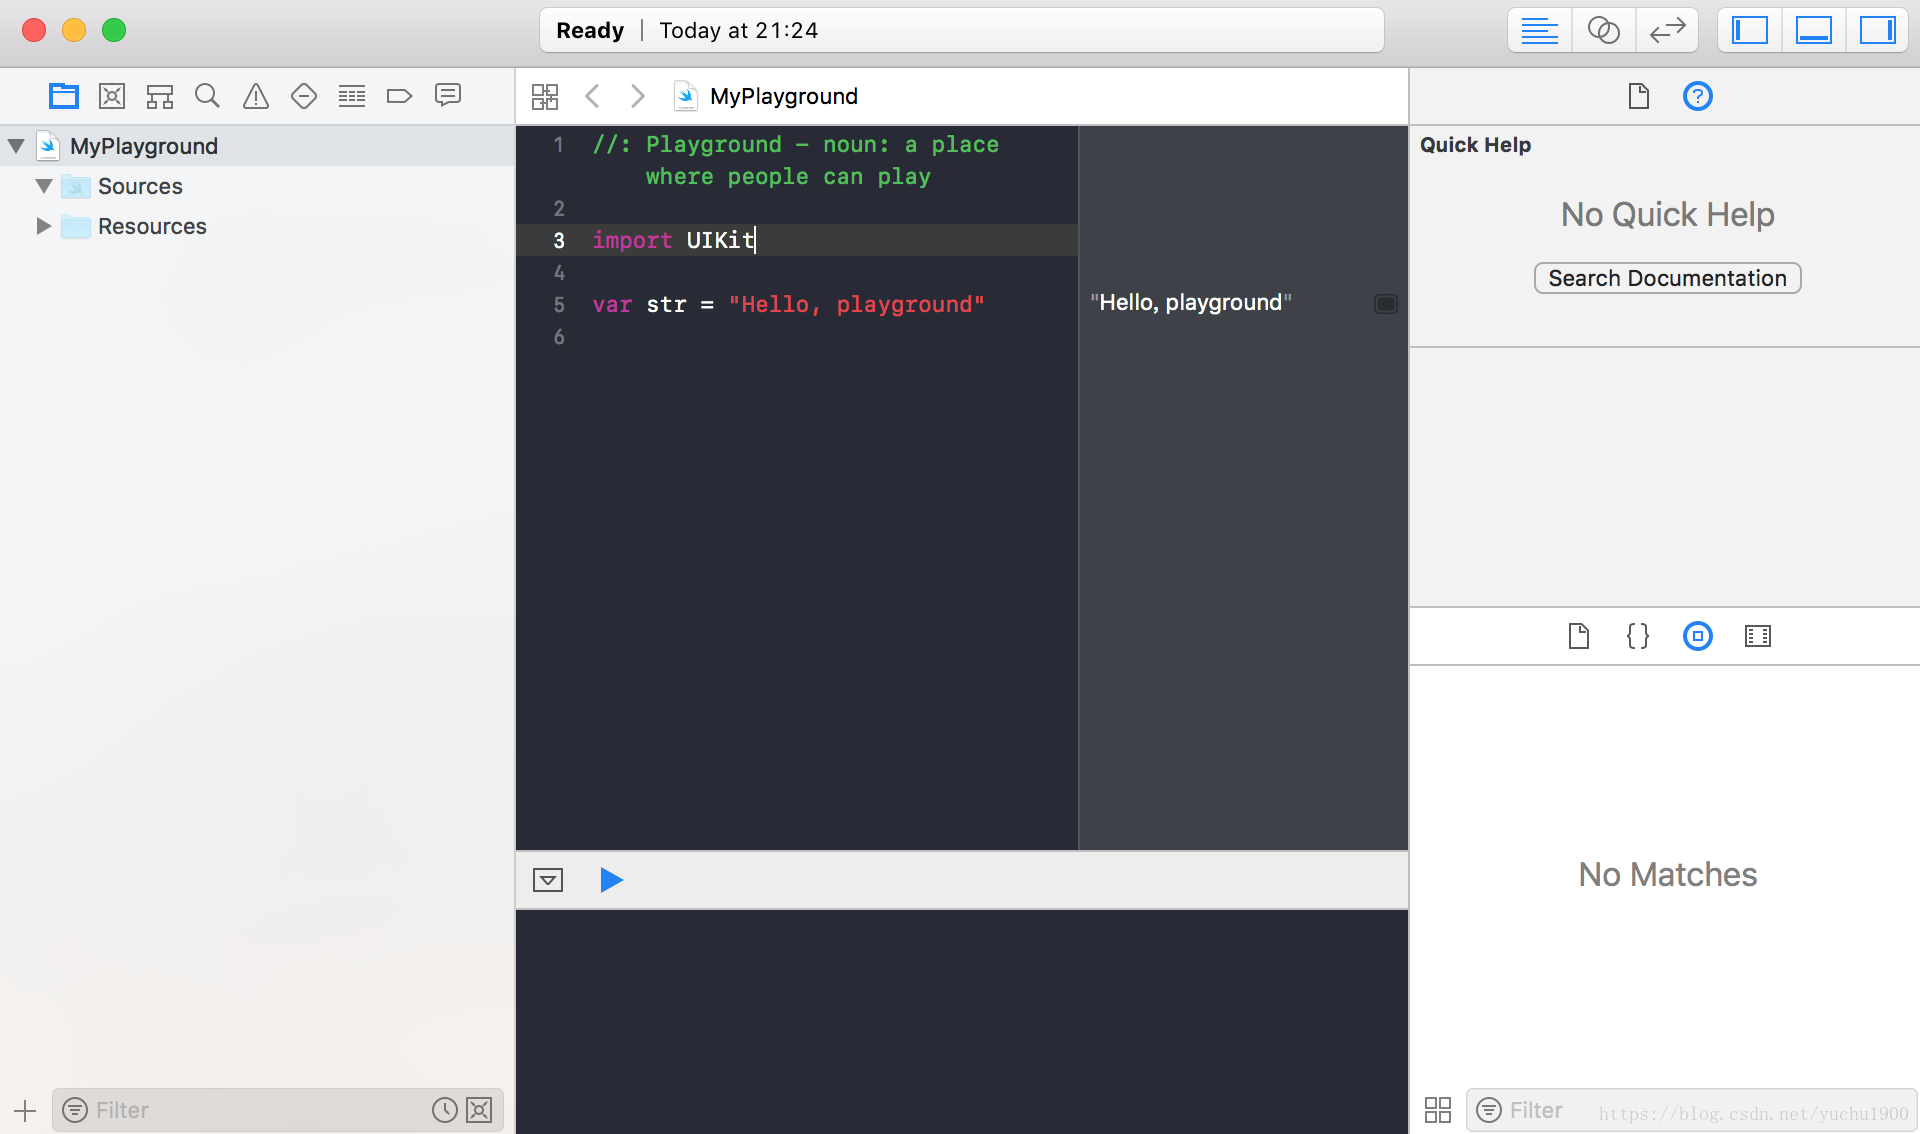Show the File Template library

click(1578, 636)
